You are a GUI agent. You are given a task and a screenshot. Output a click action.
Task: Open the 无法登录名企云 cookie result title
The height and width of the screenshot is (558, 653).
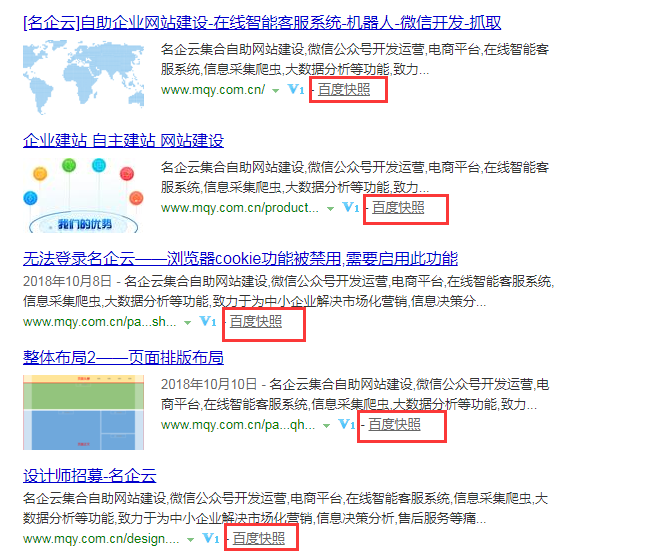(240, 259)
